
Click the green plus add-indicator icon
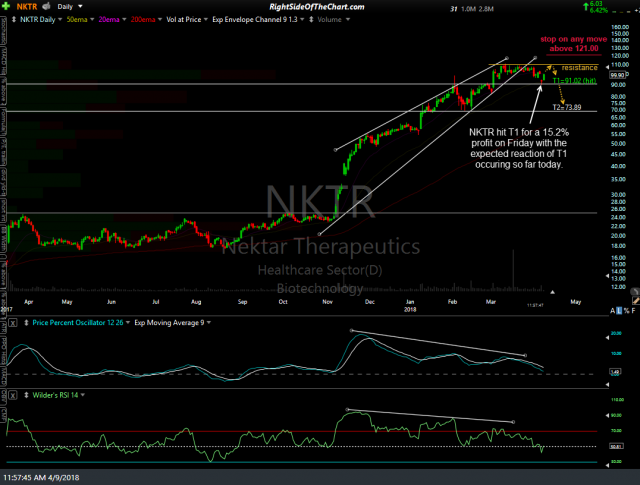point(5,6)
